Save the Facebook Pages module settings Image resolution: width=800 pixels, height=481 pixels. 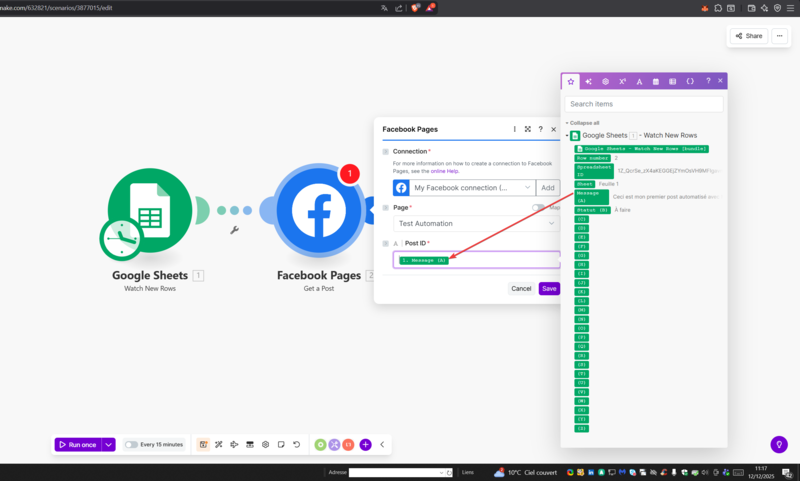549,289
